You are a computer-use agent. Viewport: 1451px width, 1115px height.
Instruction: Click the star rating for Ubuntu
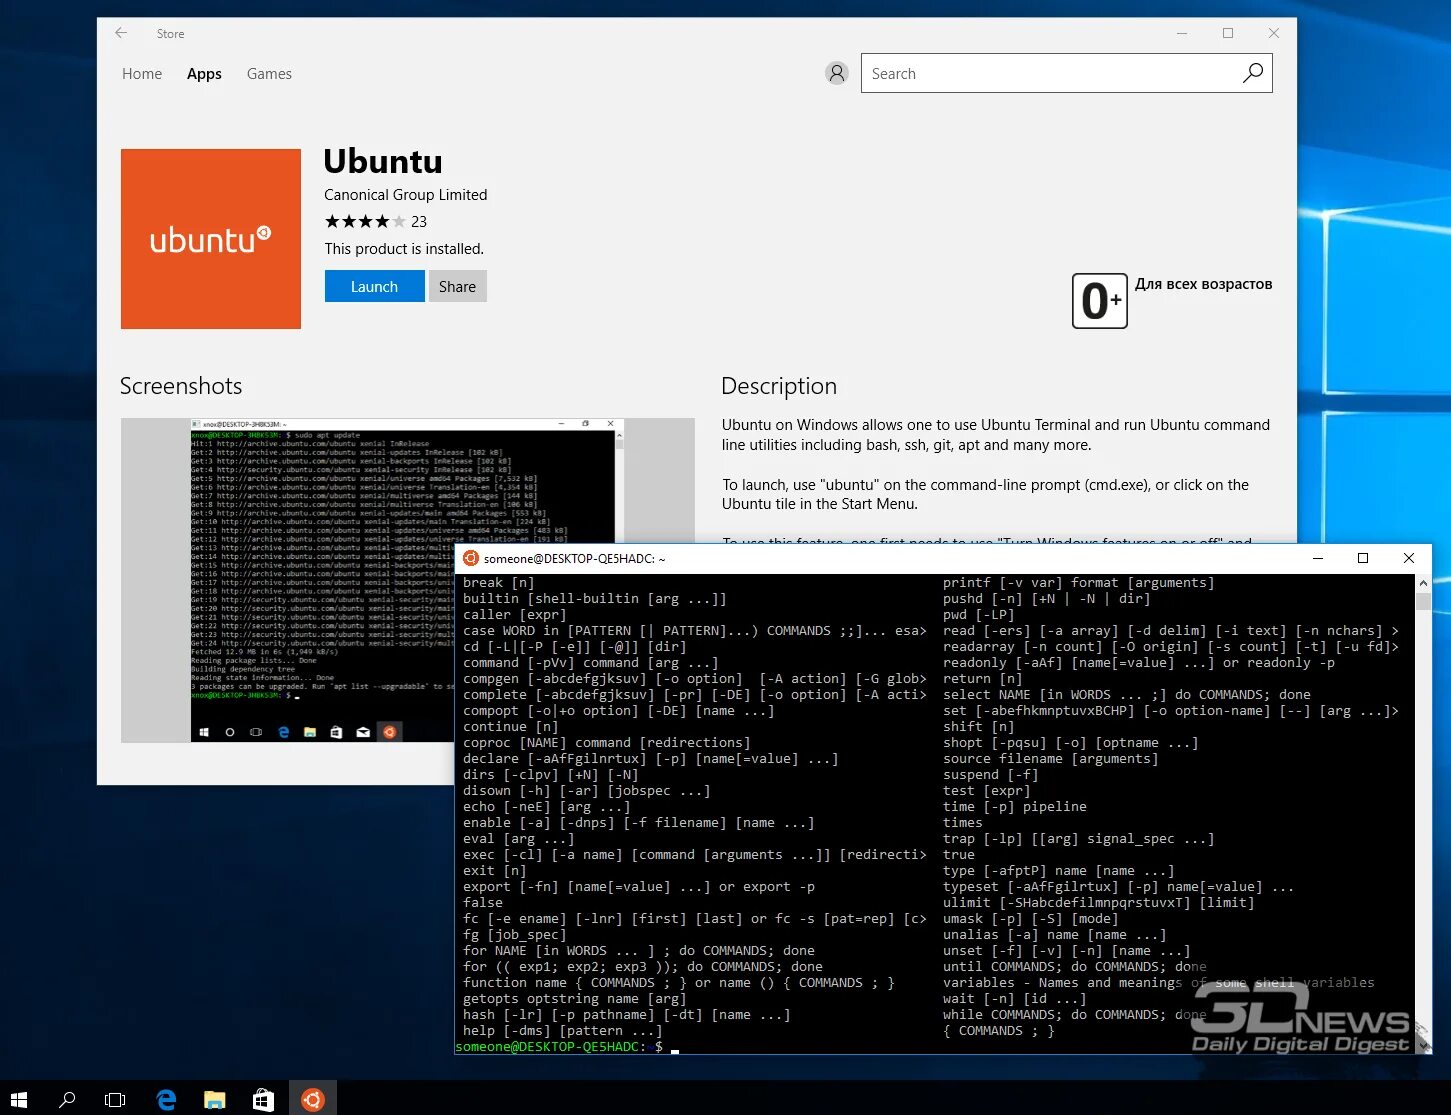click(365, 222)
